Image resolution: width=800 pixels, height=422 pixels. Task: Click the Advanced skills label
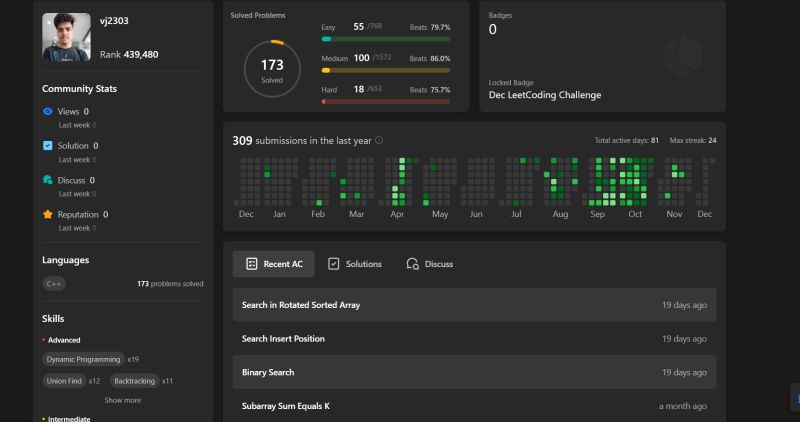click(x=64, y=340)
